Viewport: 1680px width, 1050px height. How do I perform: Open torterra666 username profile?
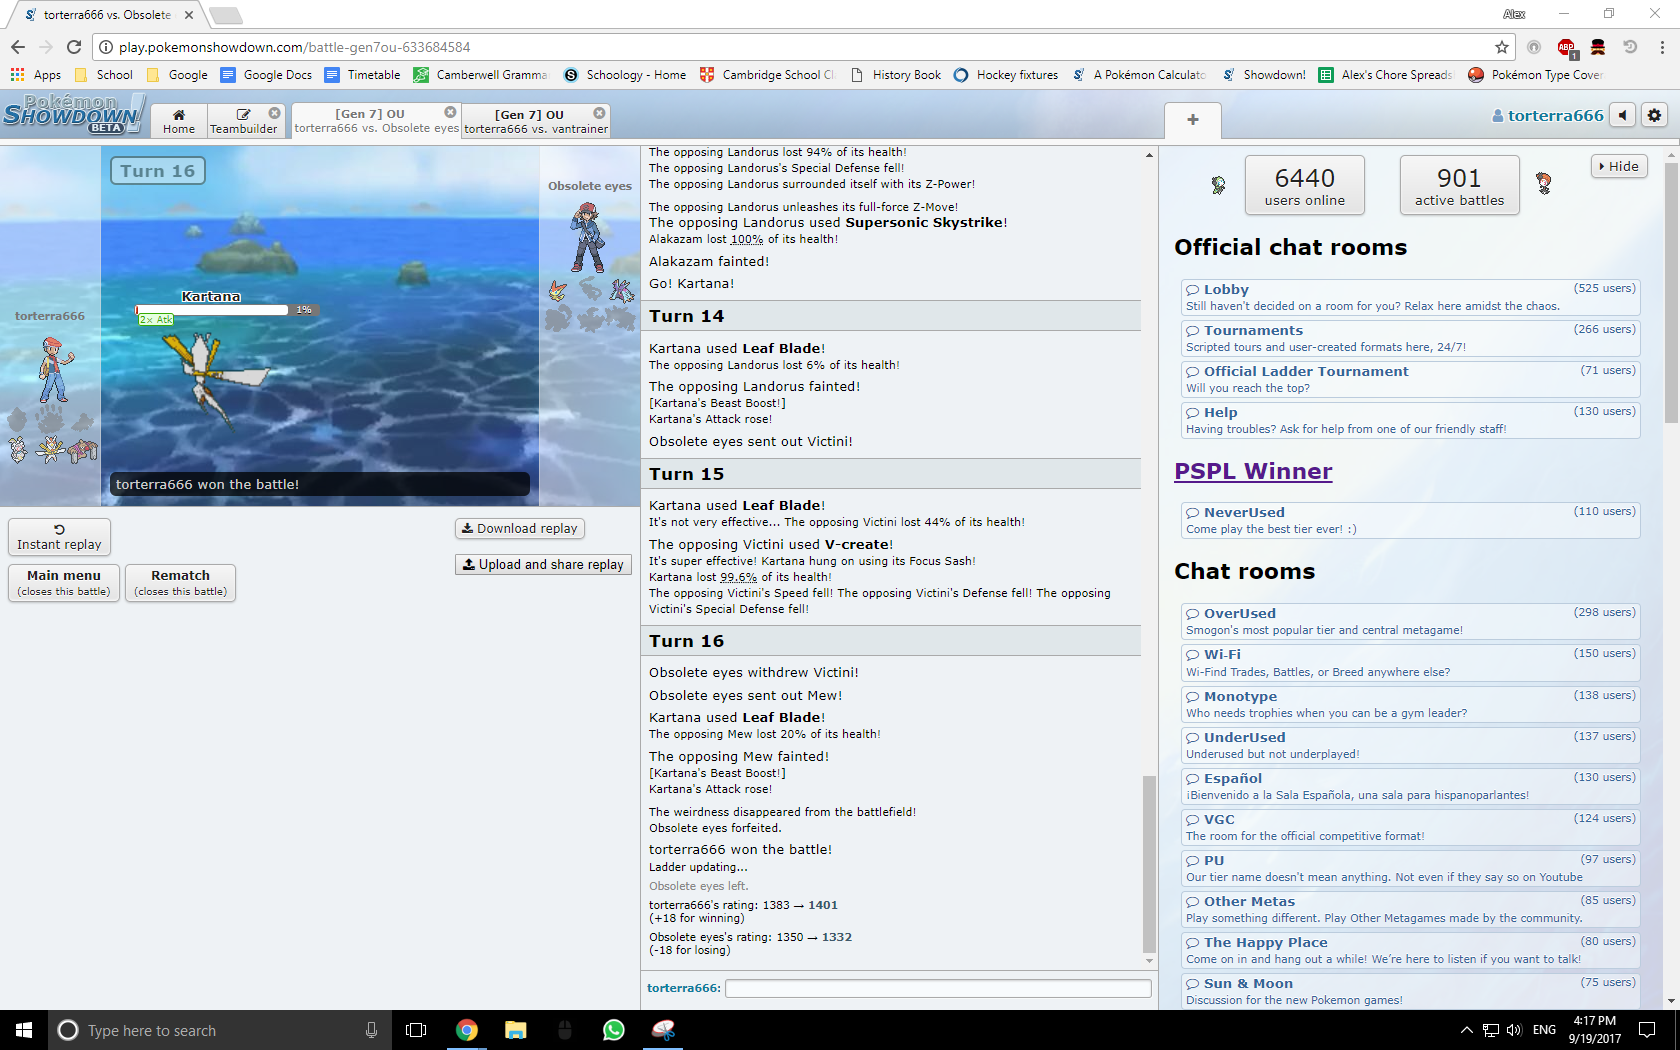point(1547,116)
